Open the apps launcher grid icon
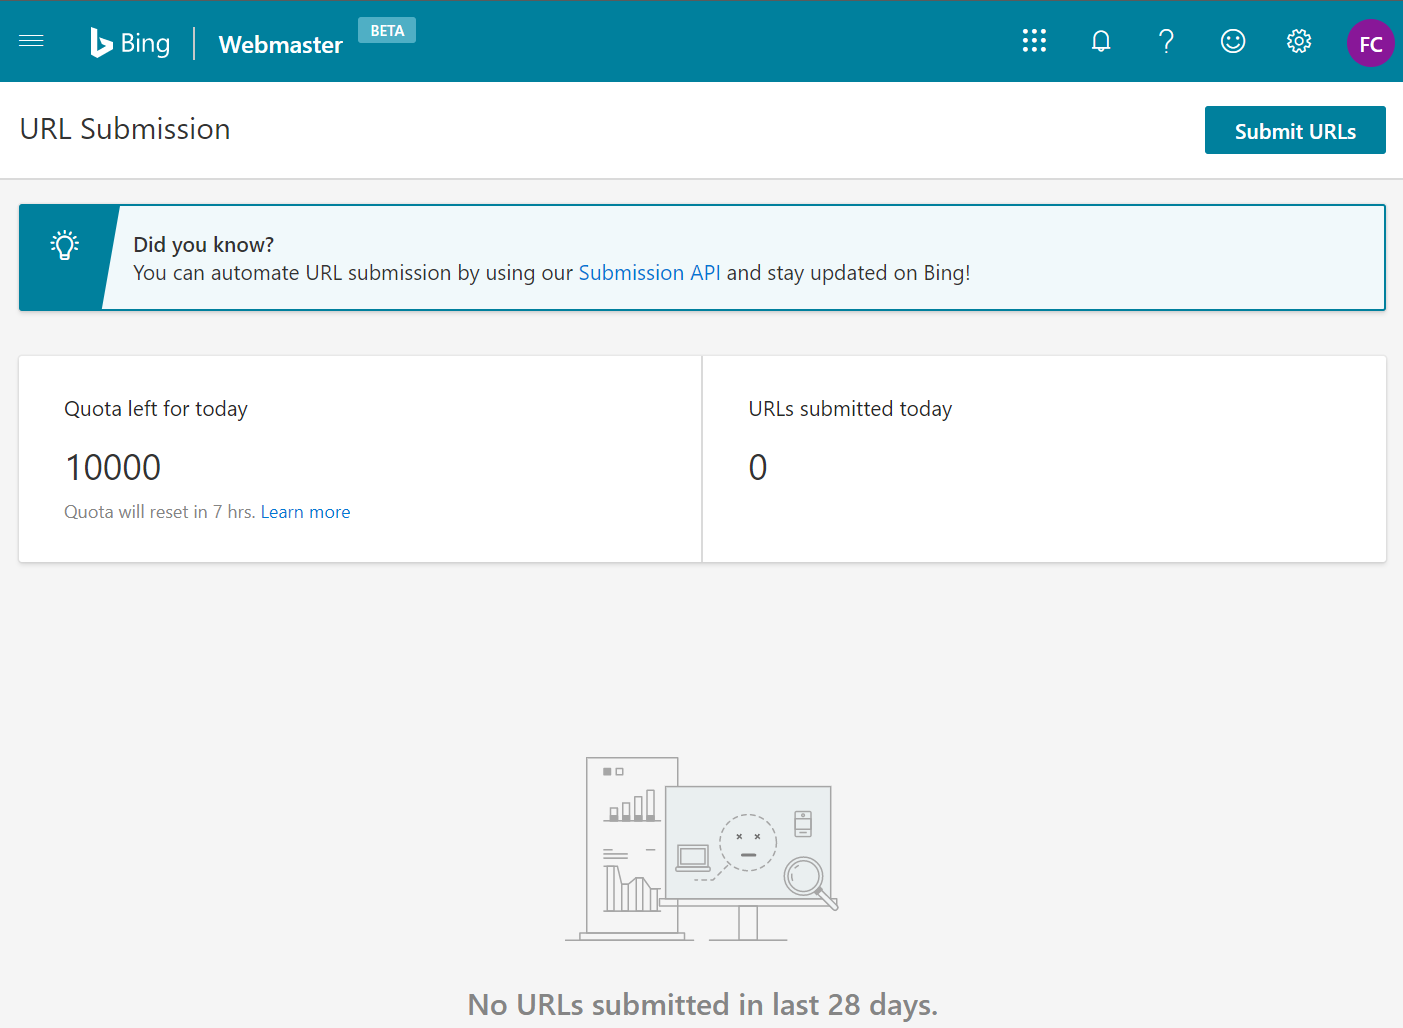 pyautogui.click(x=1034, y=41)
